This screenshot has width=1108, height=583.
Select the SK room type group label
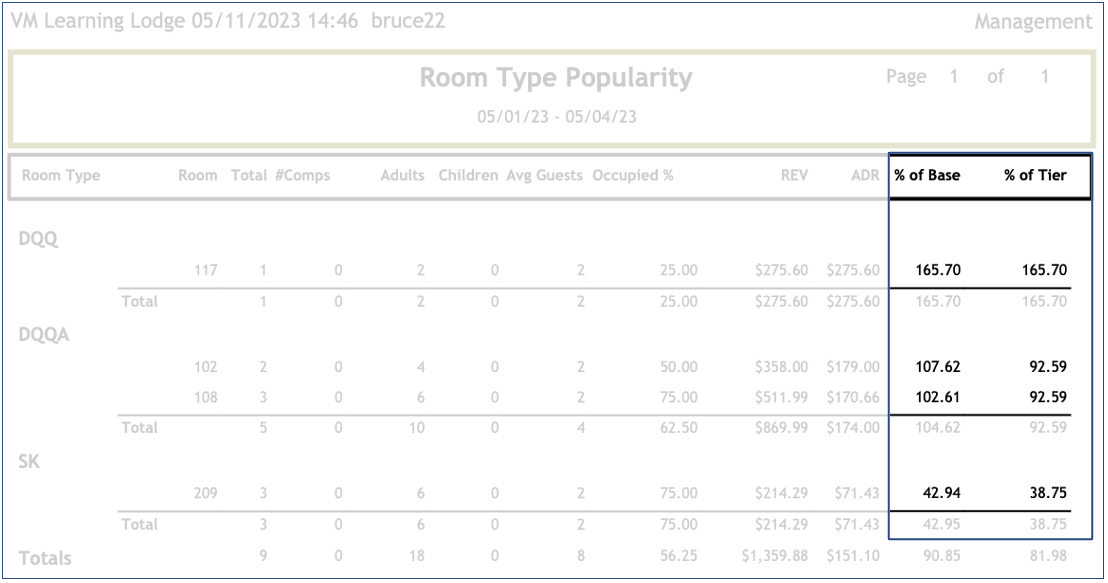pyautogui.click(x=30, y=461)
